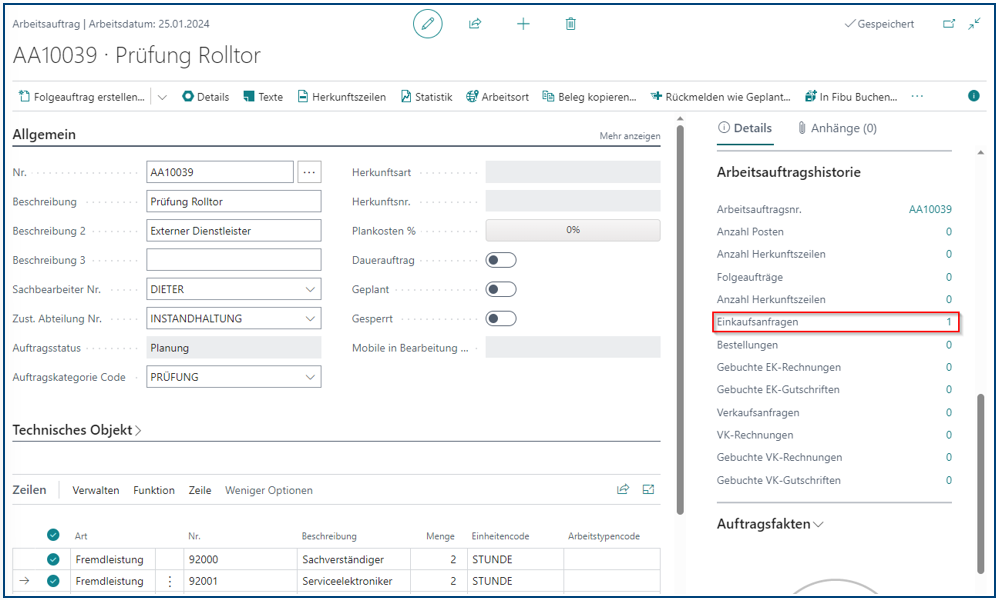The height and width of the screenshot is (600, 998).
Task: Click the Beleg kopieren action
Action: (x=589, y=97)
